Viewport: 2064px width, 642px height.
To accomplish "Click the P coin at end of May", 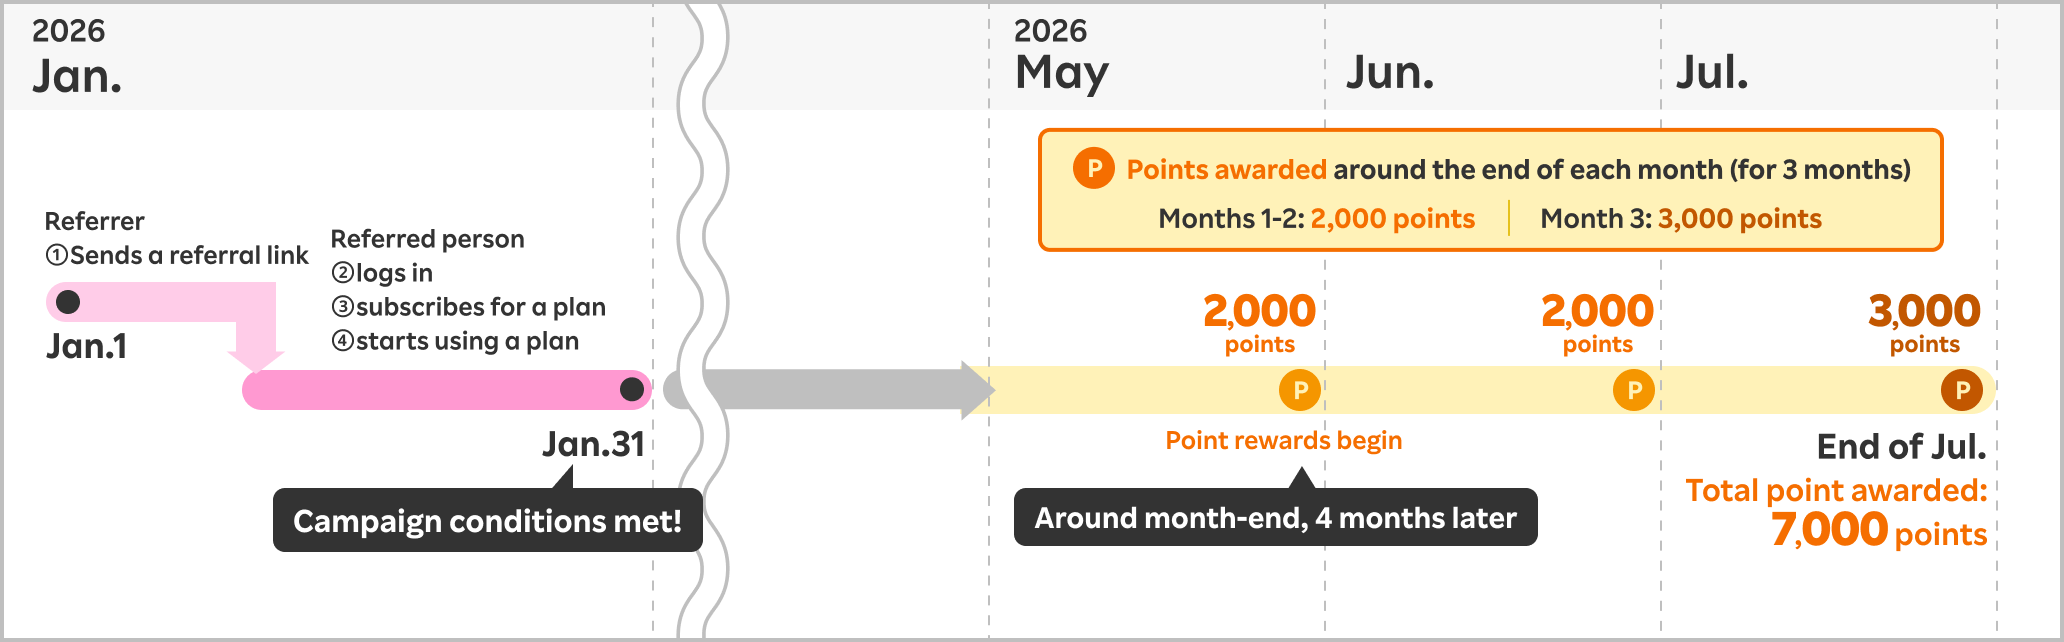I will pyautogui.click(x=1300, y=390).
